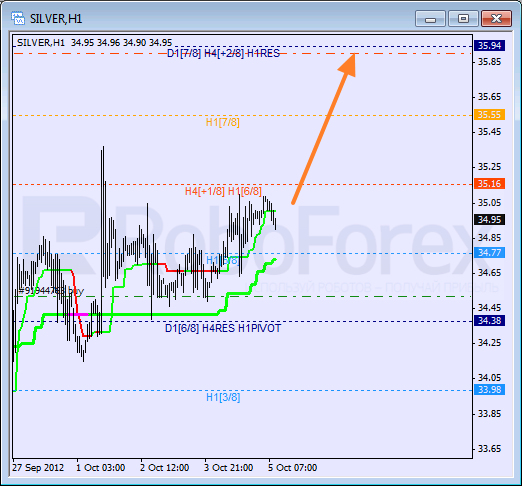Select the D1[7/8] H4[+2/8] H1RES label
Image resolution: width=522 pixels, height=486 pixels.
223,53
